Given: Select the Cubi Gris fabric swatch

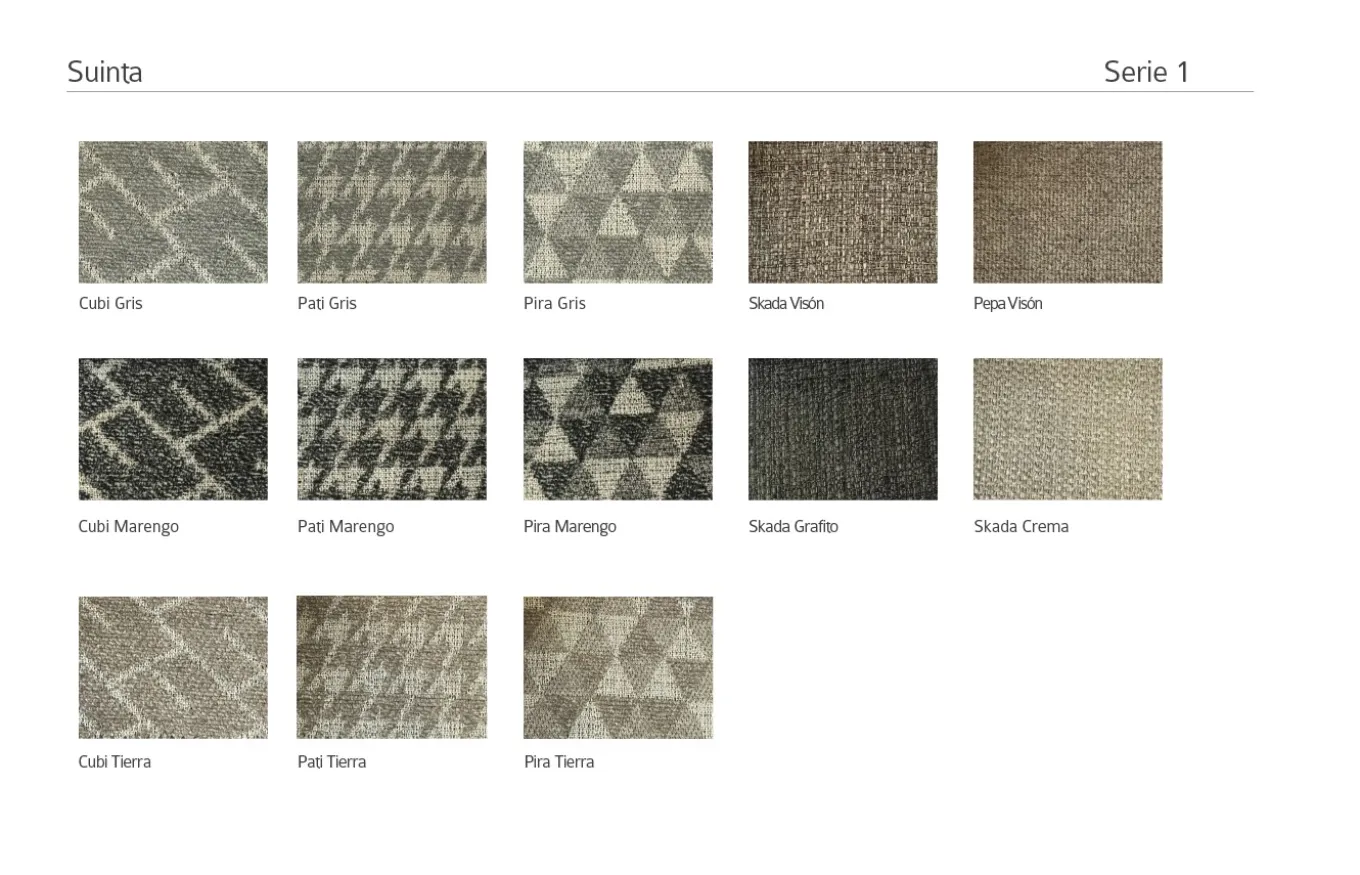Looking at the screenshot, I should (173, 212).
